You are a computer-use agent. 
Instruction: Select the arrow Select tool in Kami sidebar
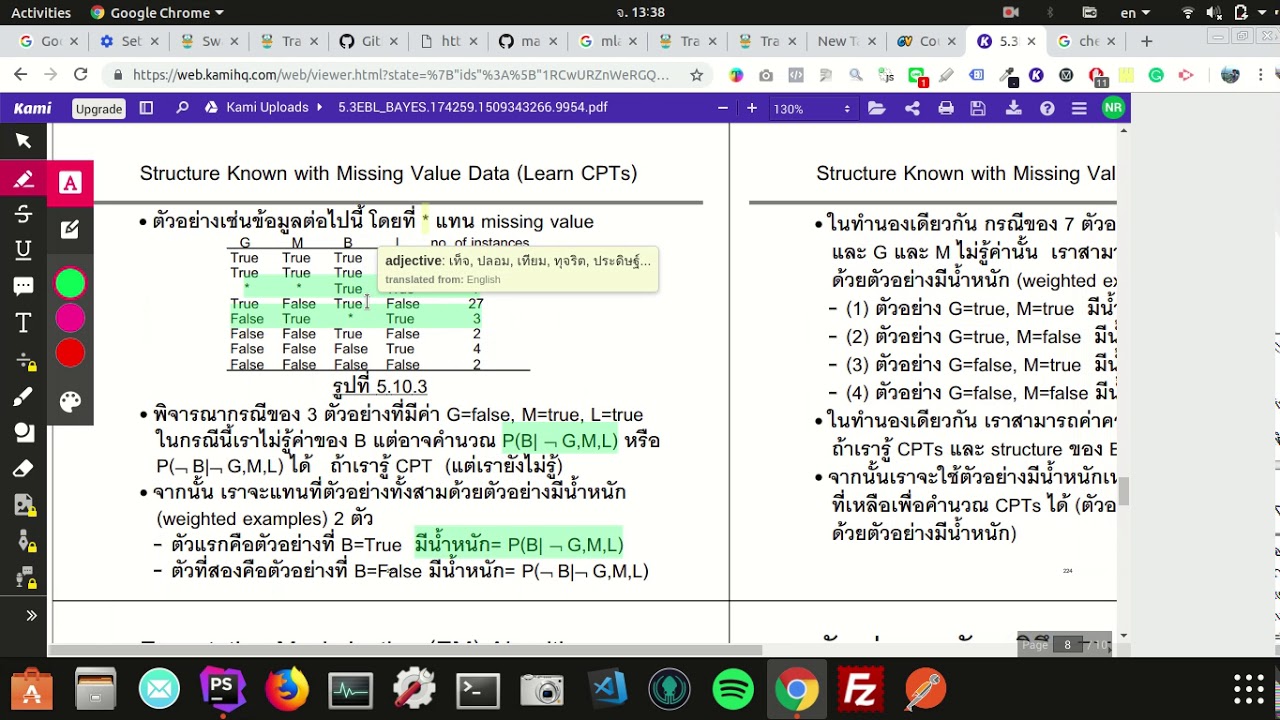[x=24, y=141]
